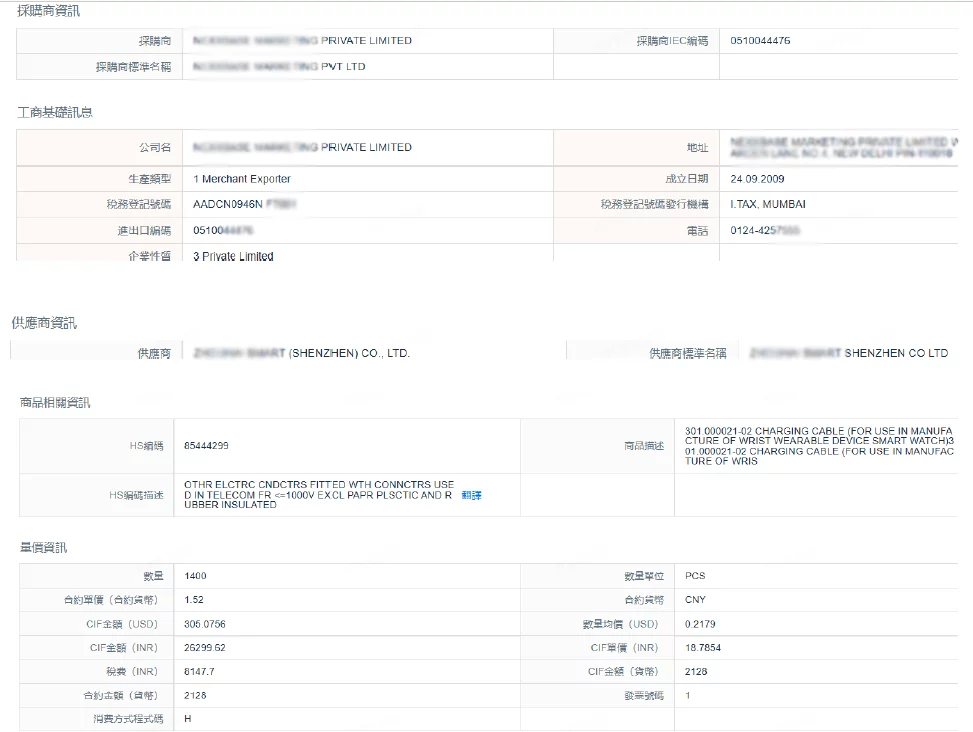Click the HS code value 85444299
The width and height of the screenshot is (973, 732).
(206, 445)
